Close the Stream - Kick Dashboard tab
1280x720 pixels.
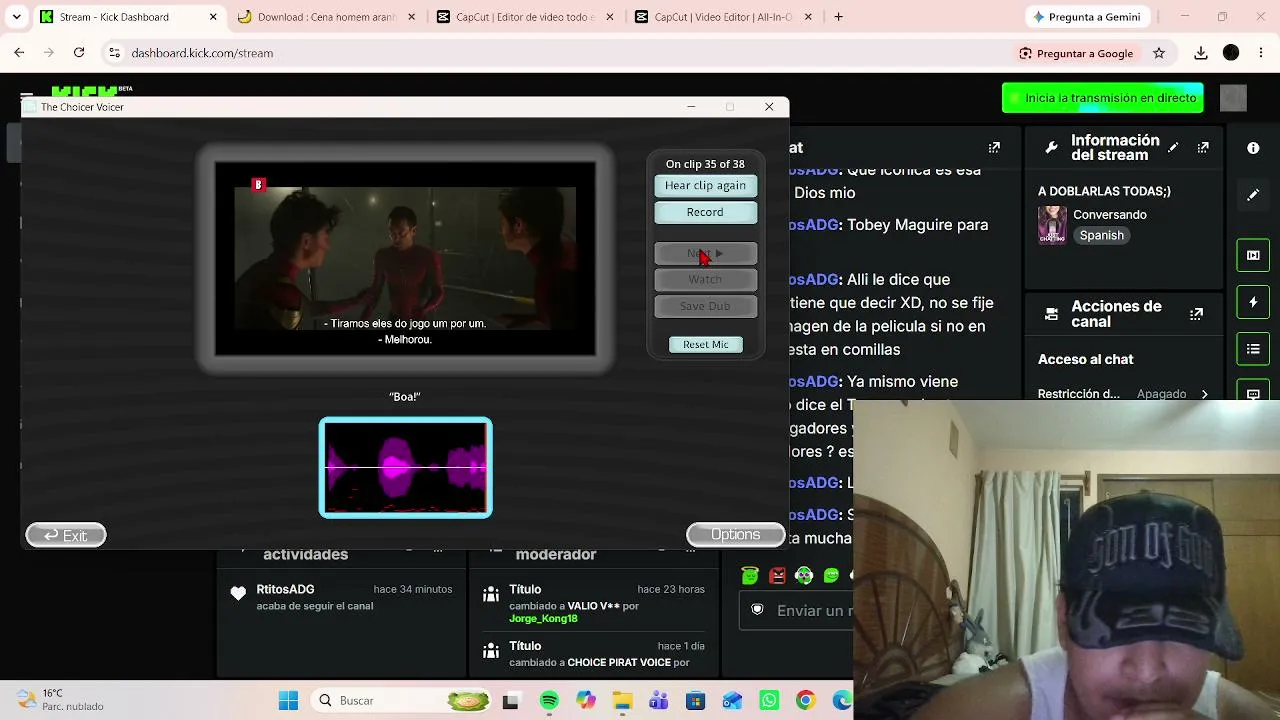[x=212, y=17]
